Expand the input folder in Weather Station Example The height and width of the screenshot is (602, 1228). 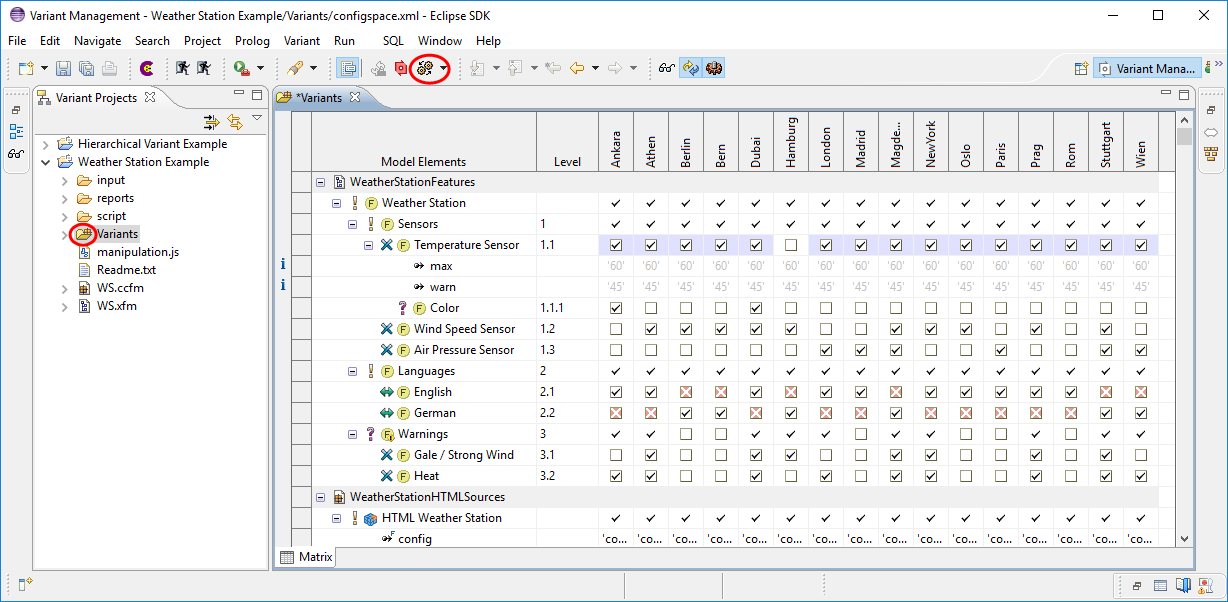tap(63, 180)
